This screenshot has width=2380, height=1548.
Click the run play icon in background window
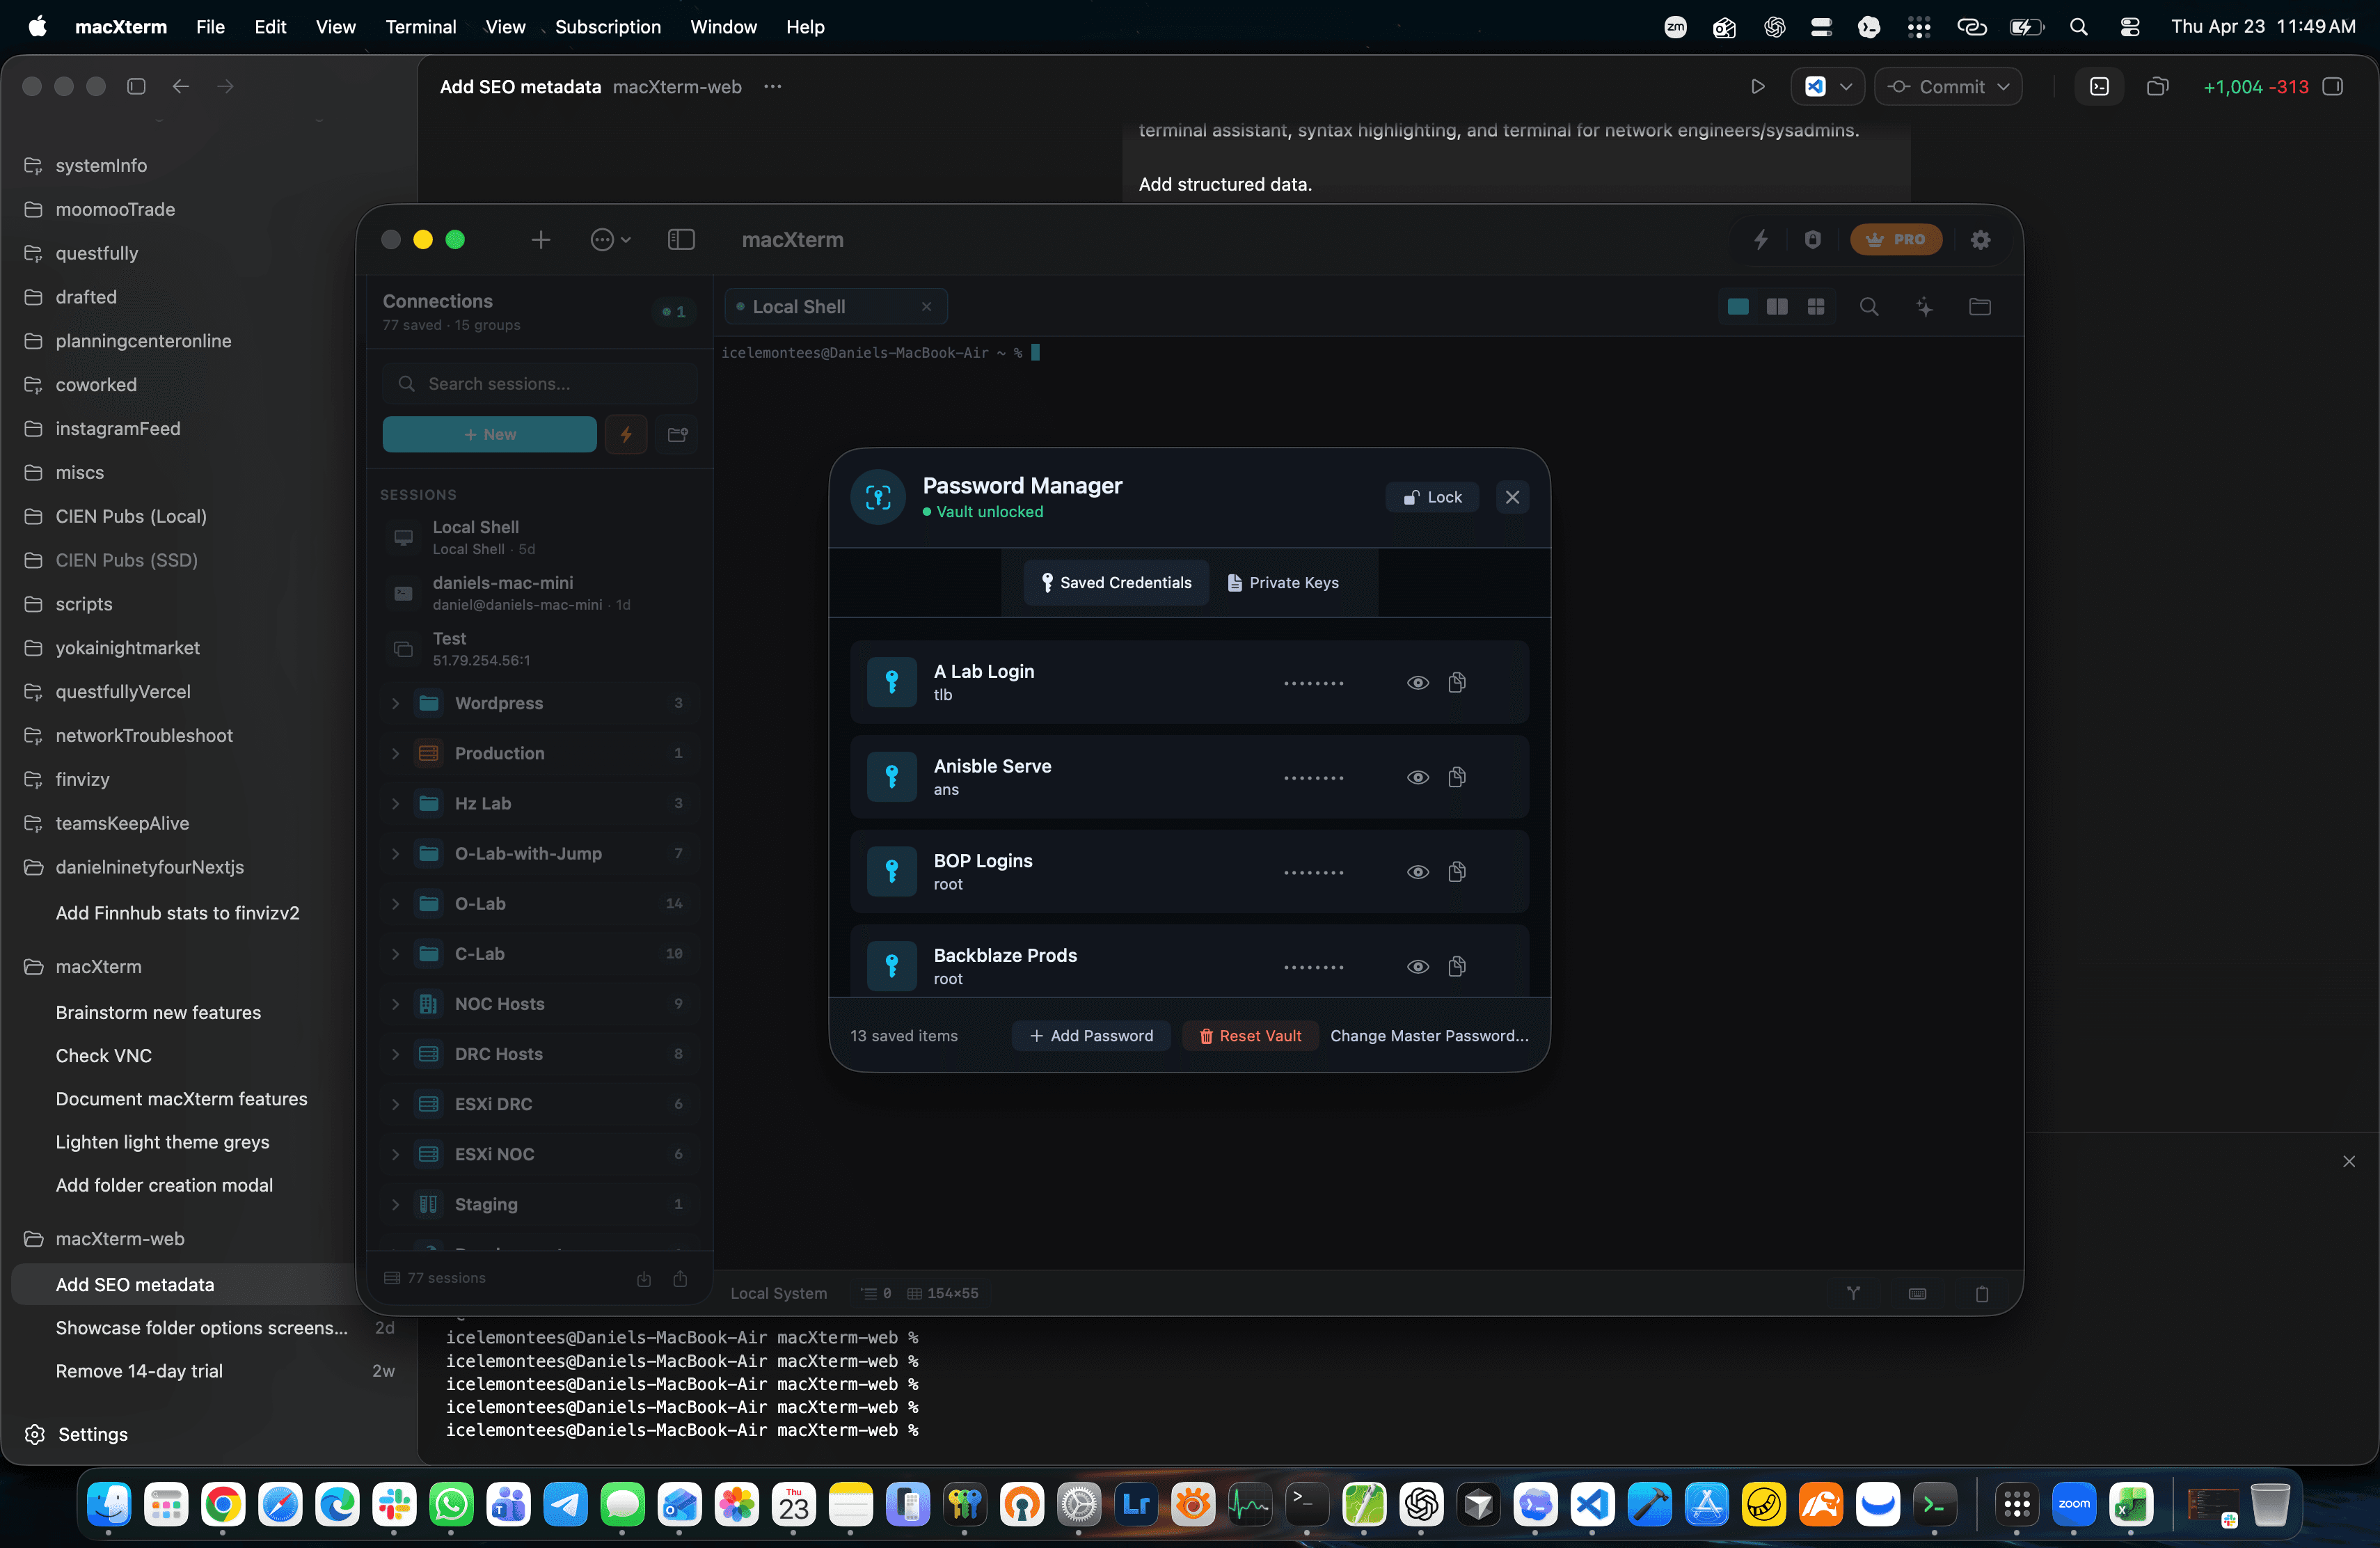[1757, 86]
